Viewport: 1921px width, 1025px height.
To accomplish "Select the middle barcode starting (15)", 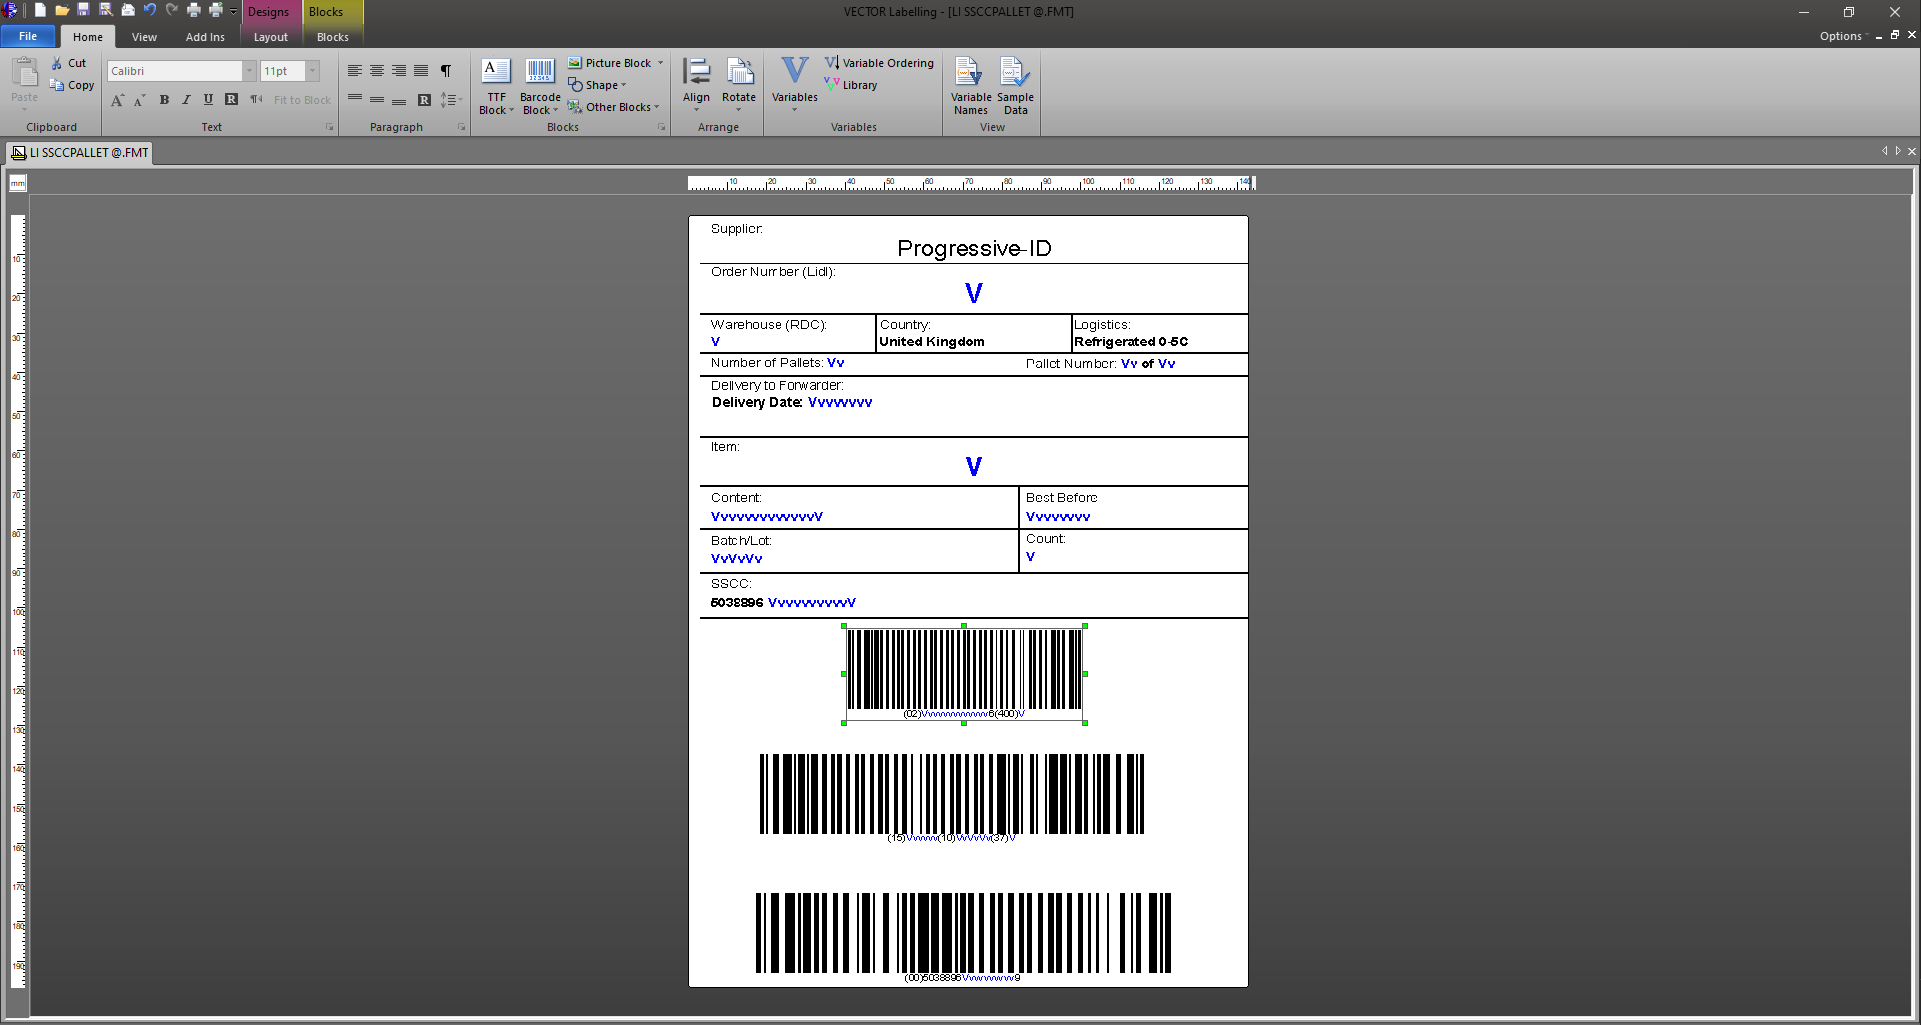I will point(952,798).
